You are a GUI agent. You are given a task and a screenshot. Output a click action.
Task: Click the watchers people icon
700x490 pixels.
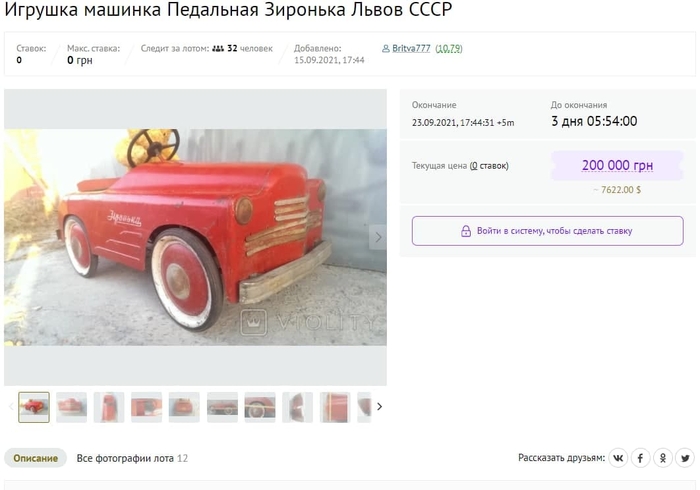pyautogui.click(x=218, y=48)
